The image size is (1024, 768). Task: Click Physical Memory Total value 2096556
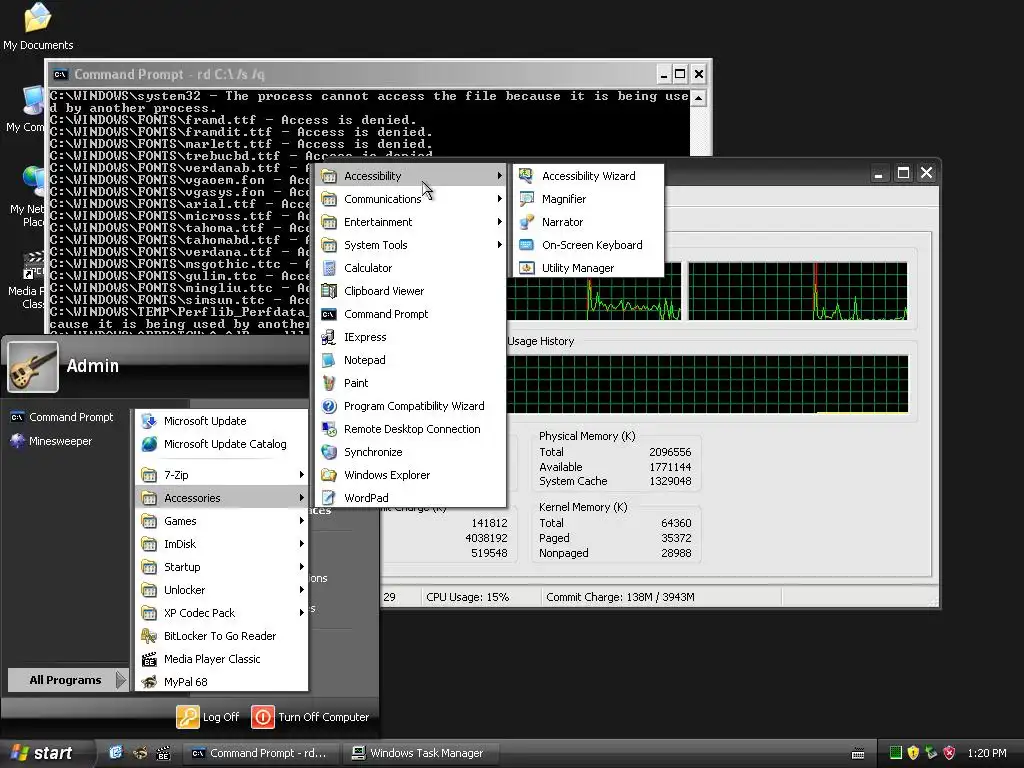tap(670, 452)
